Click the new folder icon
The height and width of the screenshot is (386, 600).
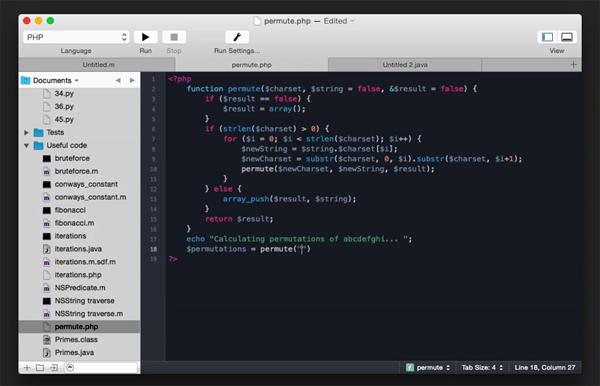pos(40,368)
